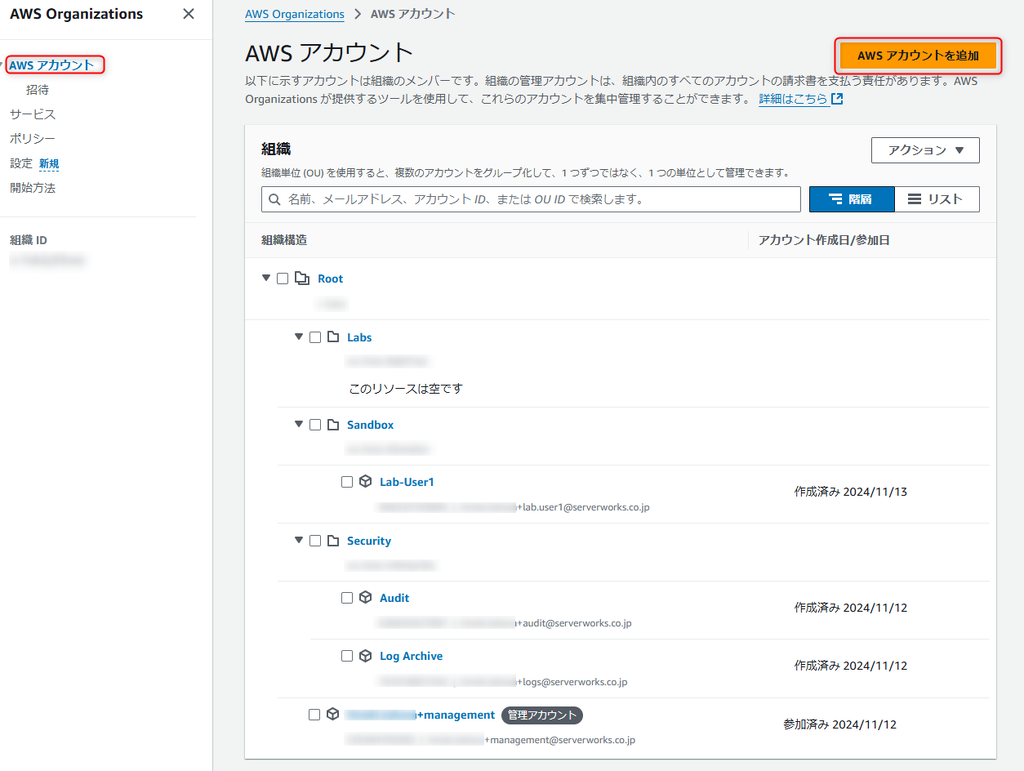The image size is (1024, 771).
Task: Click the 管理アカウント badge
Action: 542,716
